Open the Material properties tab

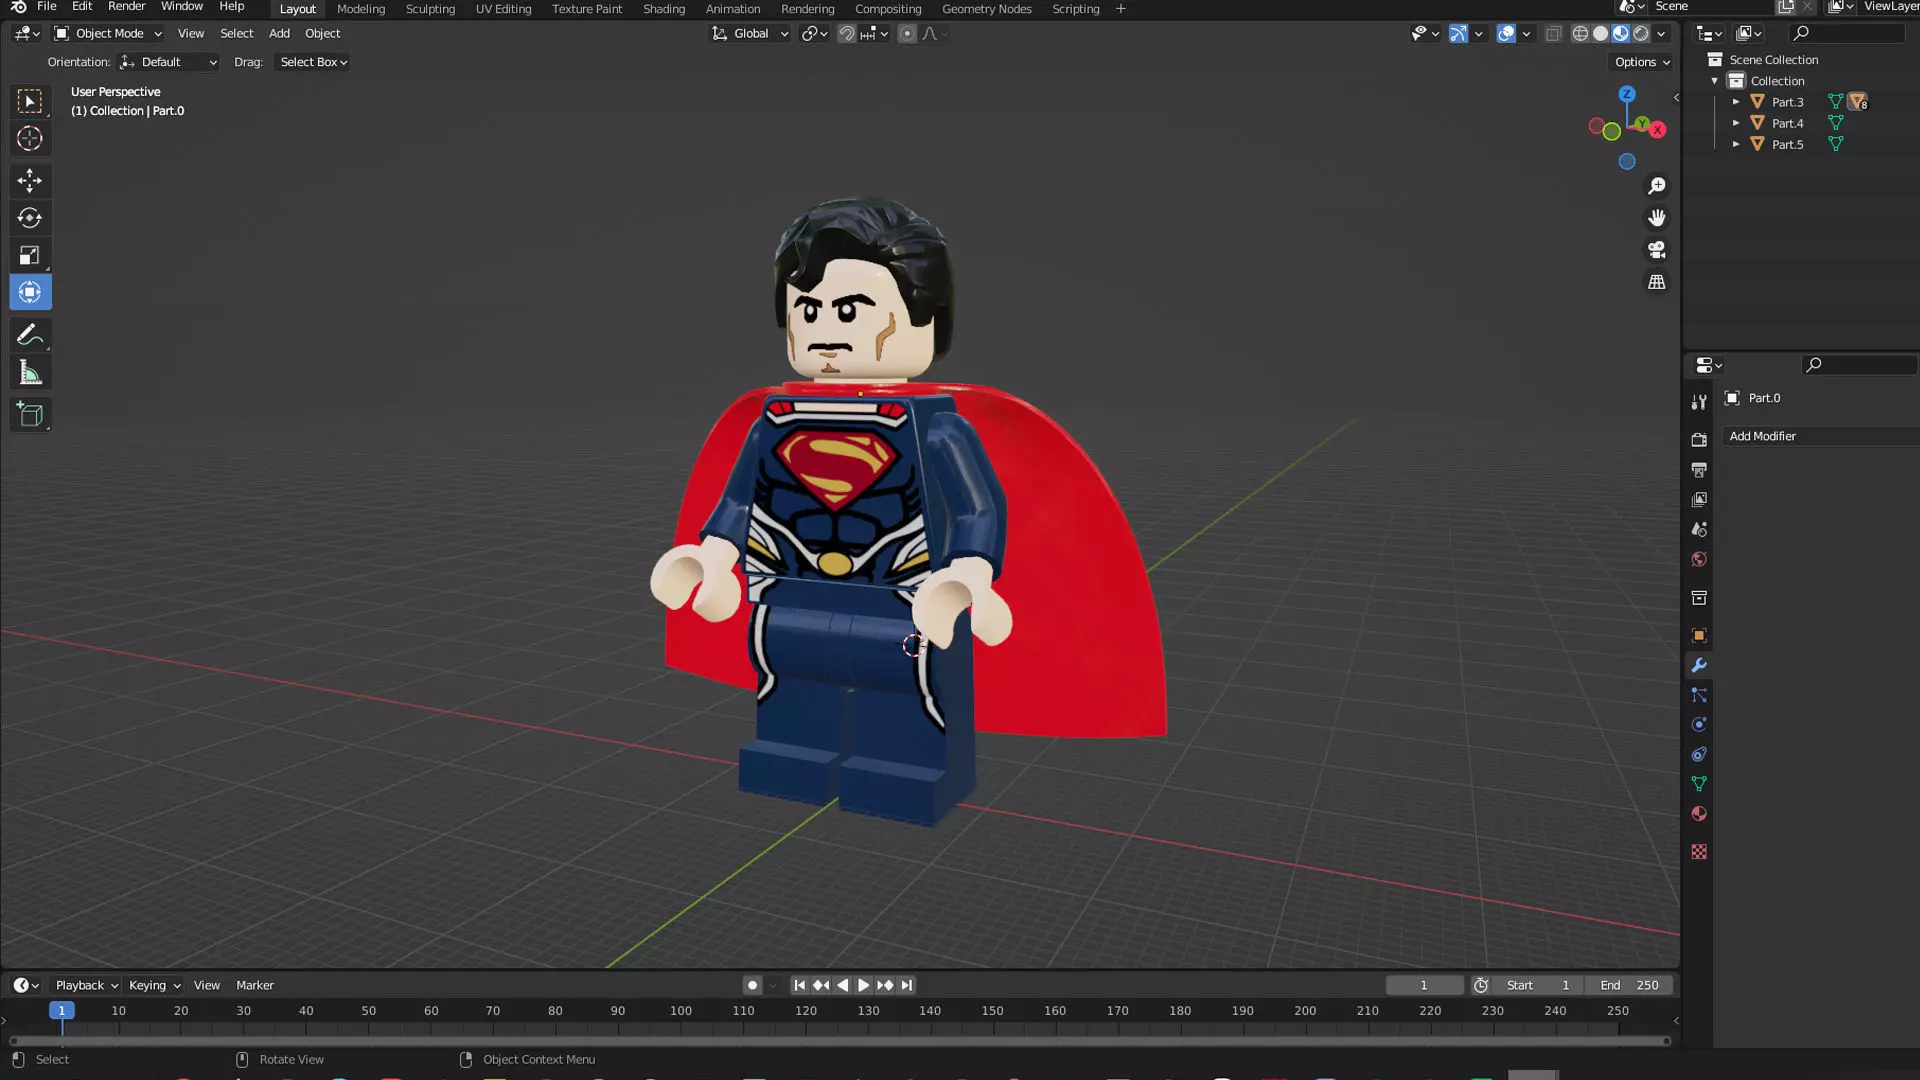pyautogui.click(x=1699, y=814)
